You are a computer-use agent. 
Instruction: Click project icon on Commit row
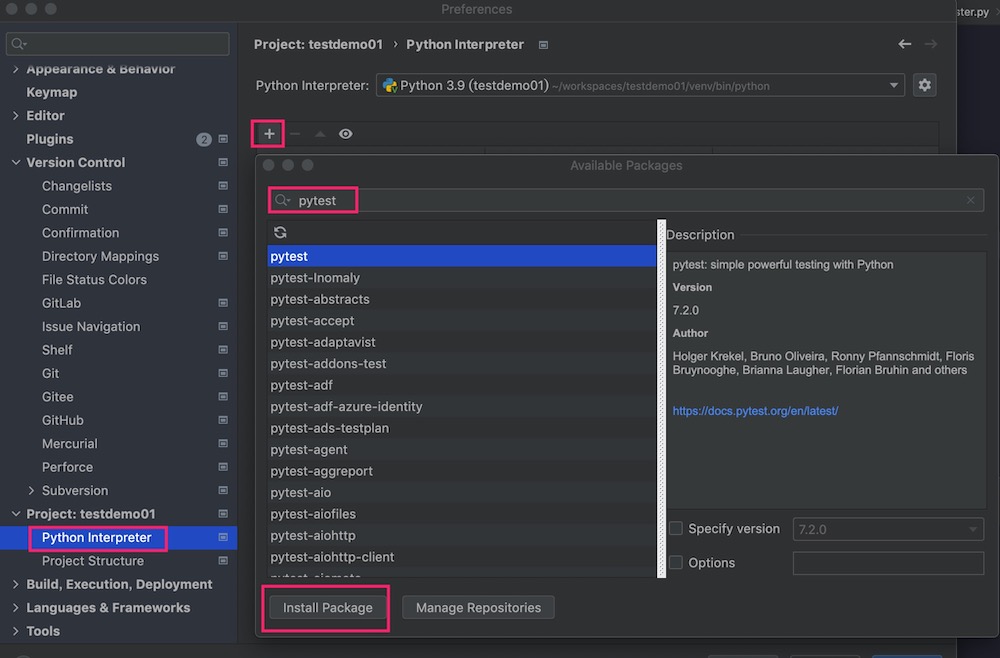click(x=223, y=209)
